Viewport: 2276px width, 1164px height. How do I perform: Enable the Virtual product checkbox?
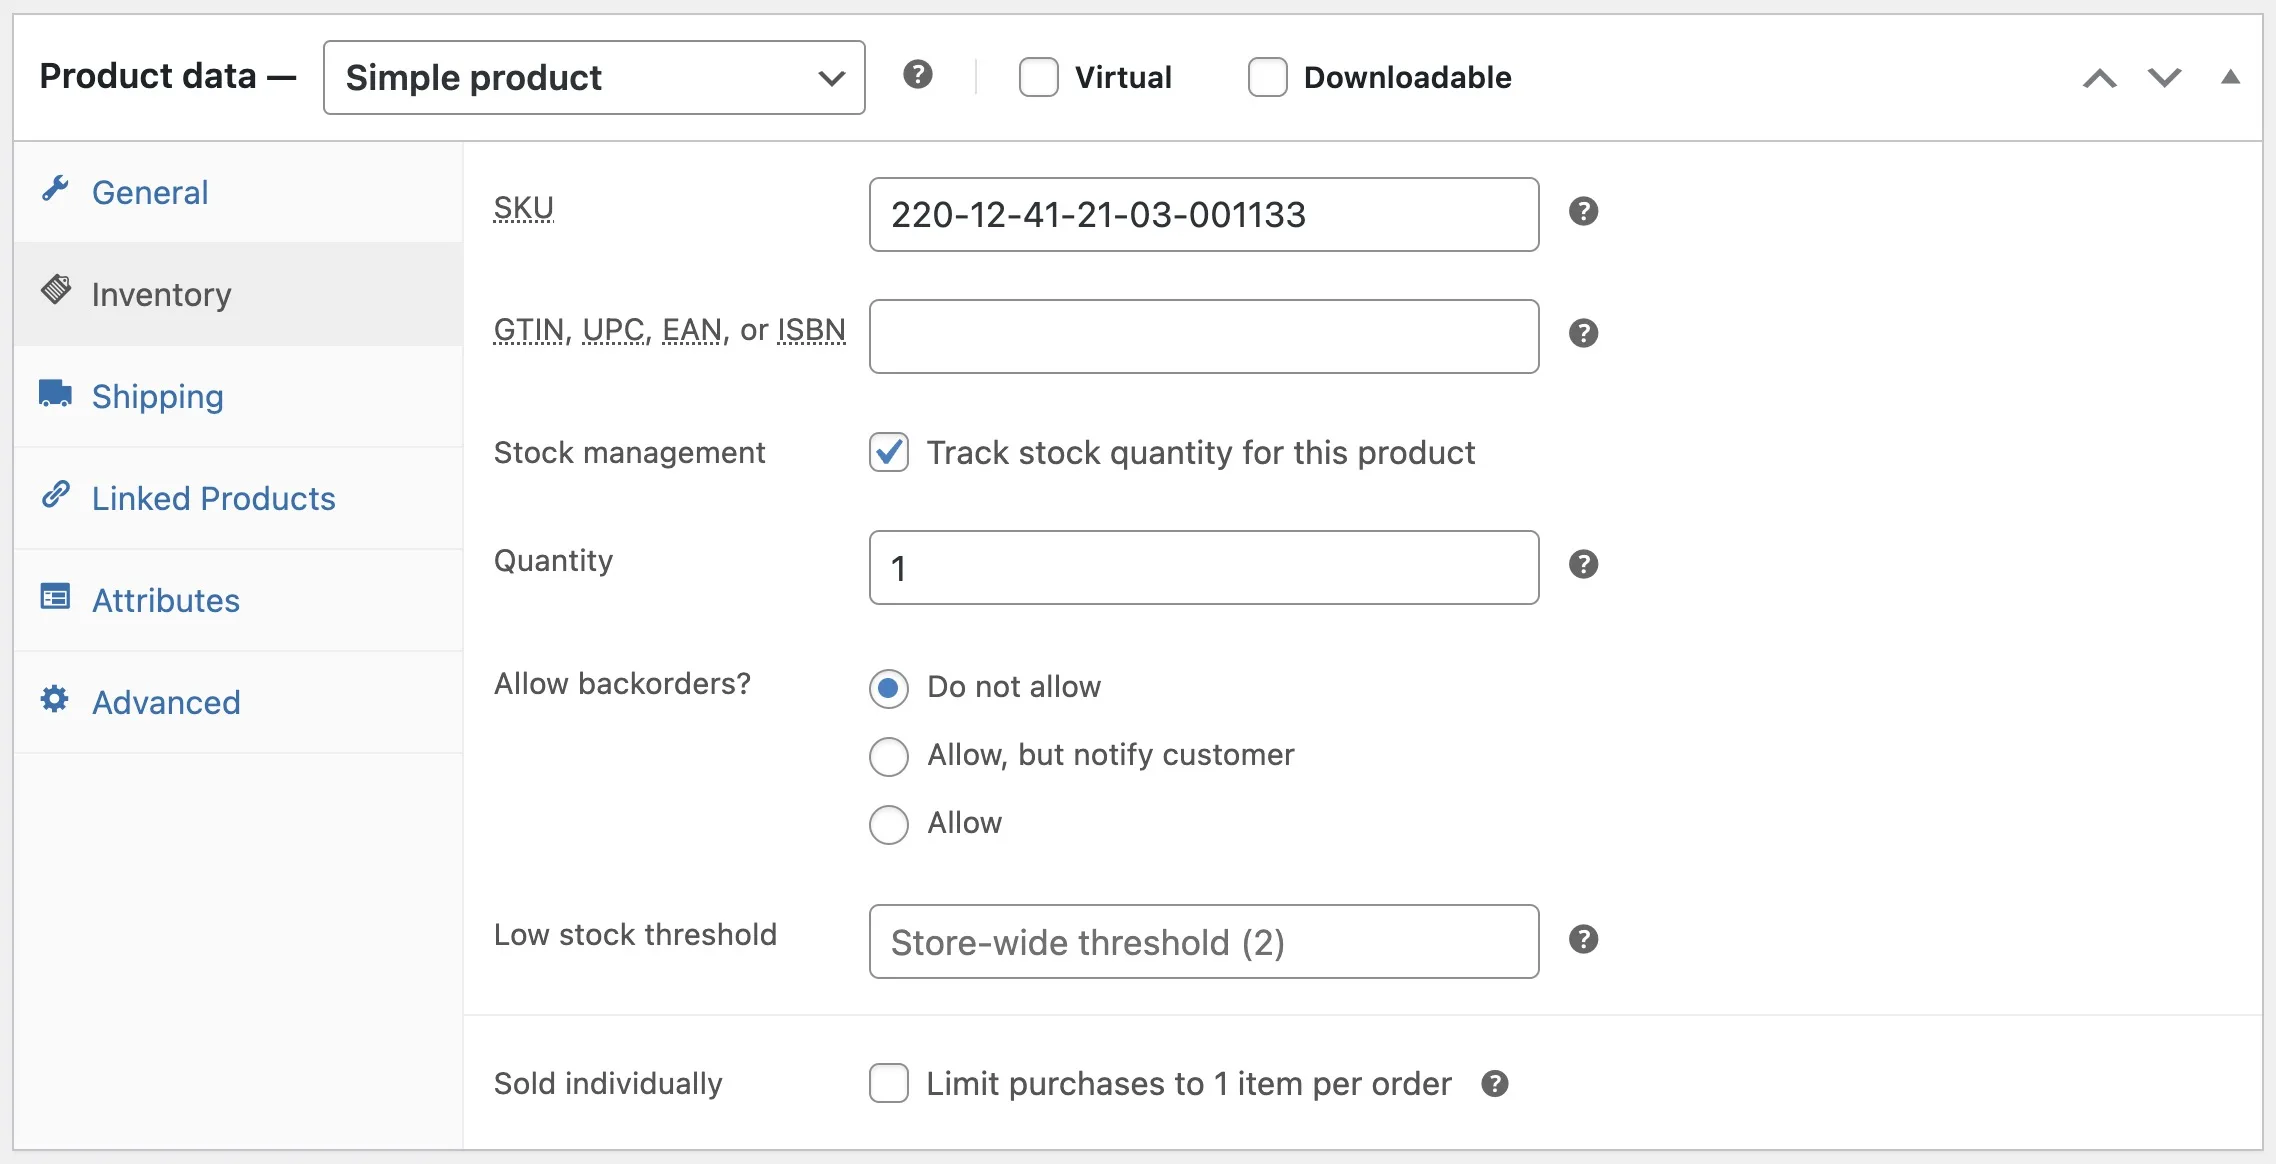tap(1039, 77)
